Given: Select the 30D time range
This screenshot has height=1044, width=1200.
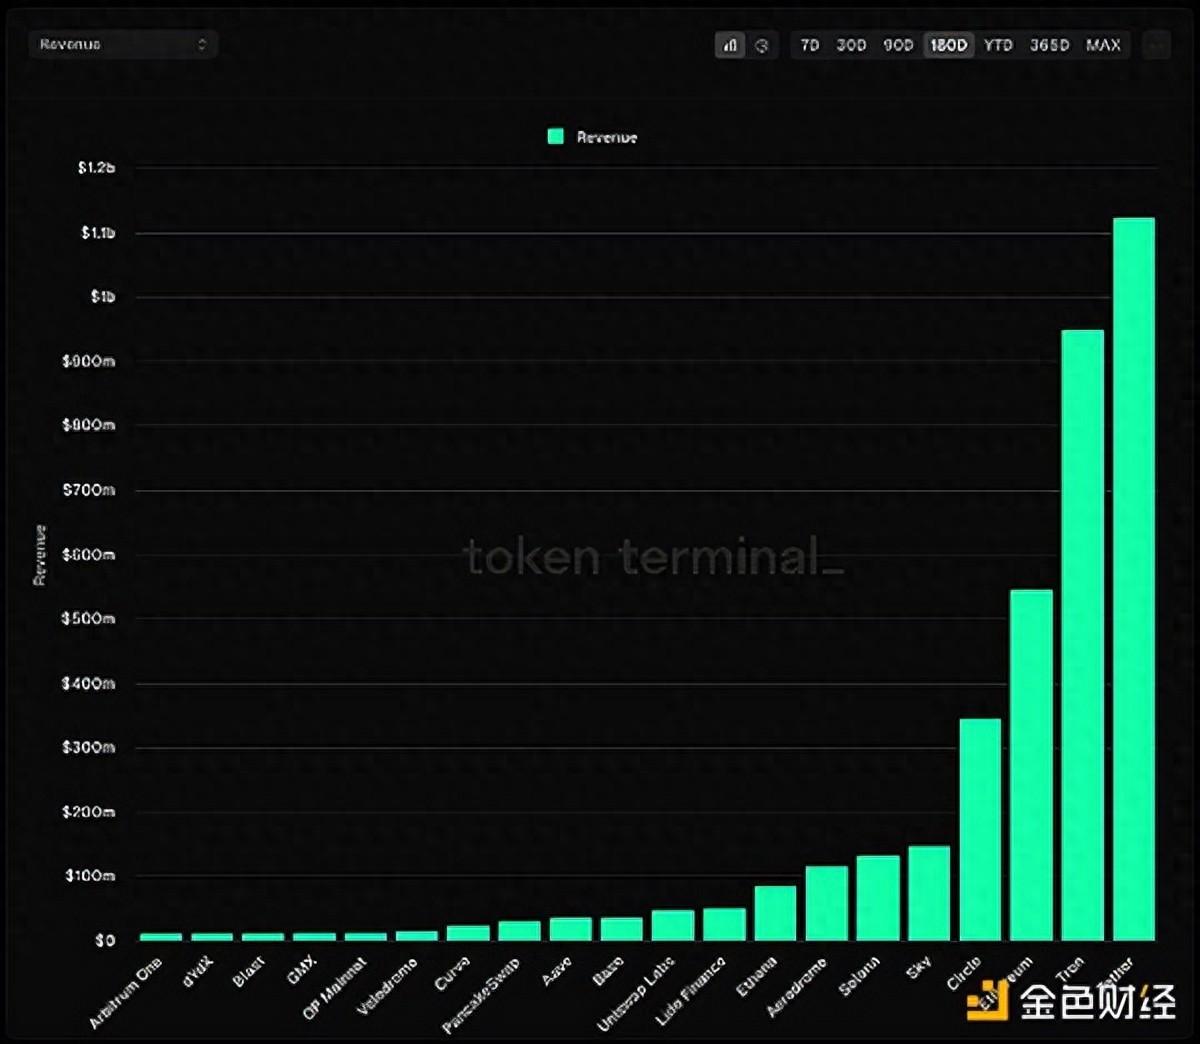Looking at the screenshot, I should 851,45.
